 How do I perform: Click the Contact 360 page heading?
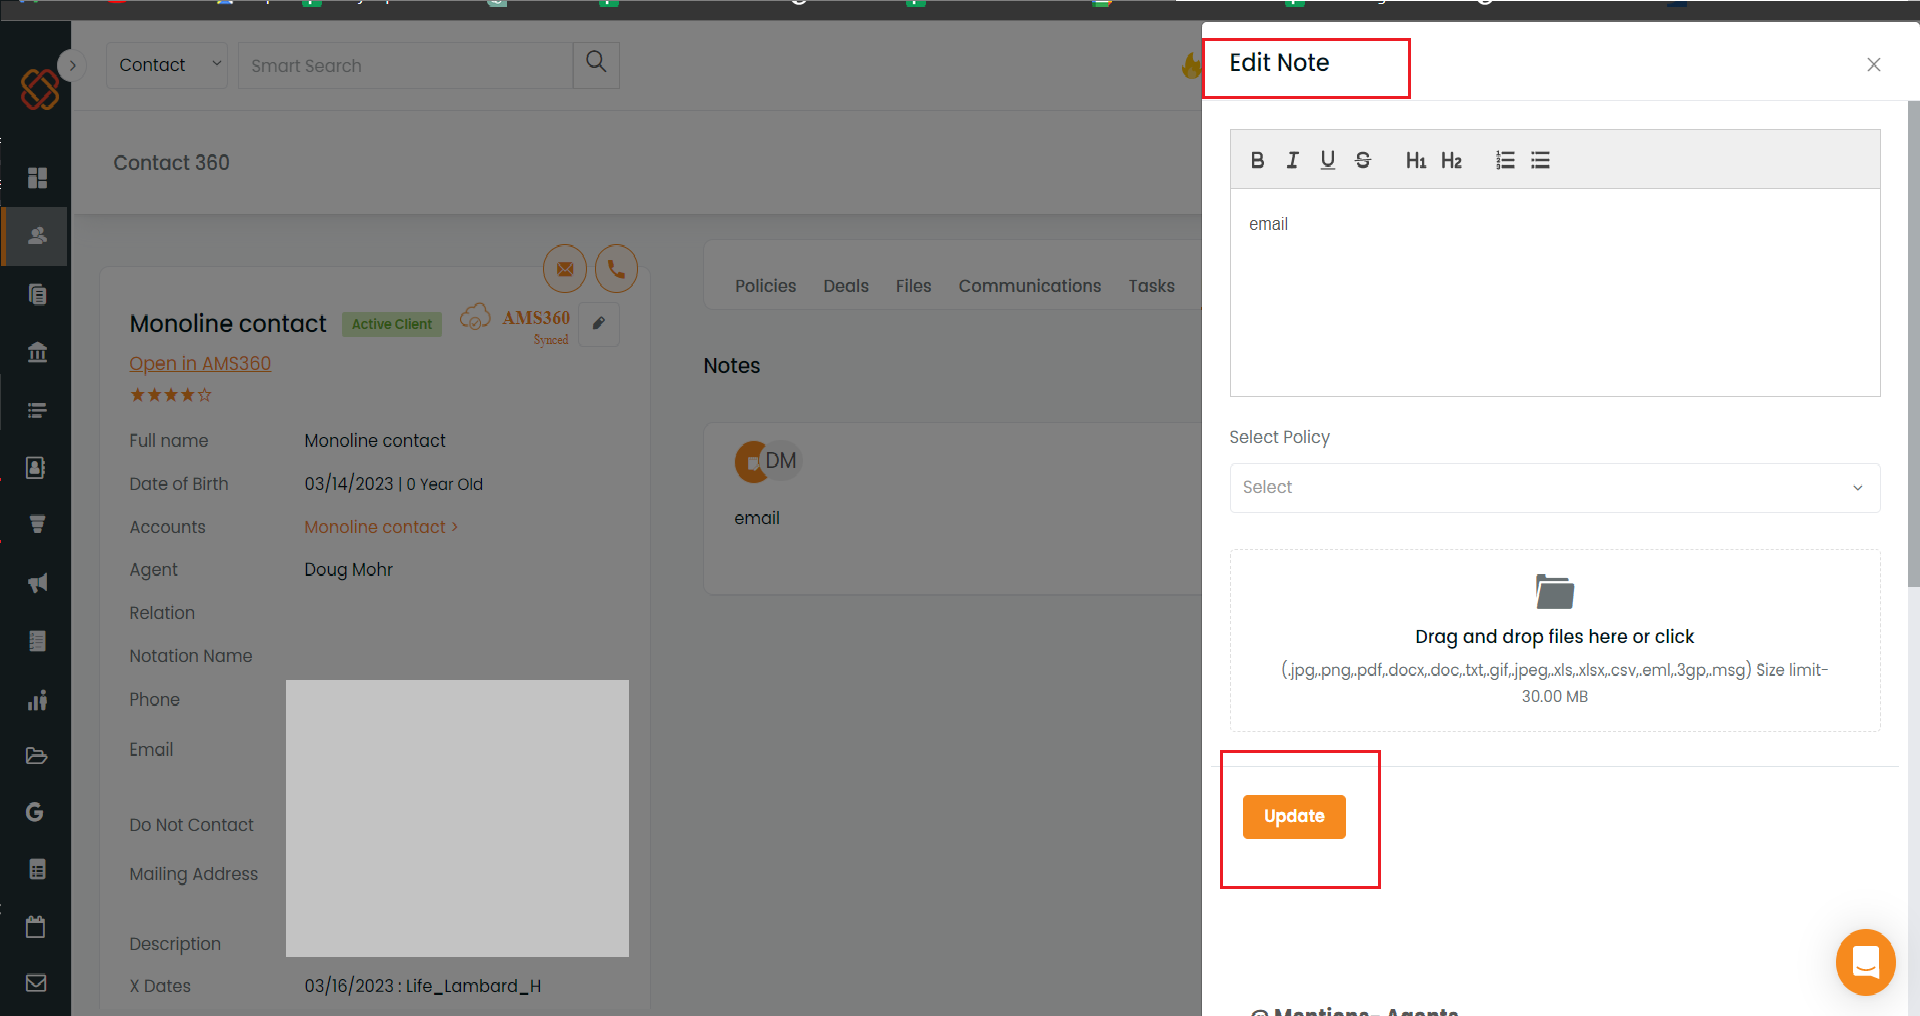[x=172, y=163]
